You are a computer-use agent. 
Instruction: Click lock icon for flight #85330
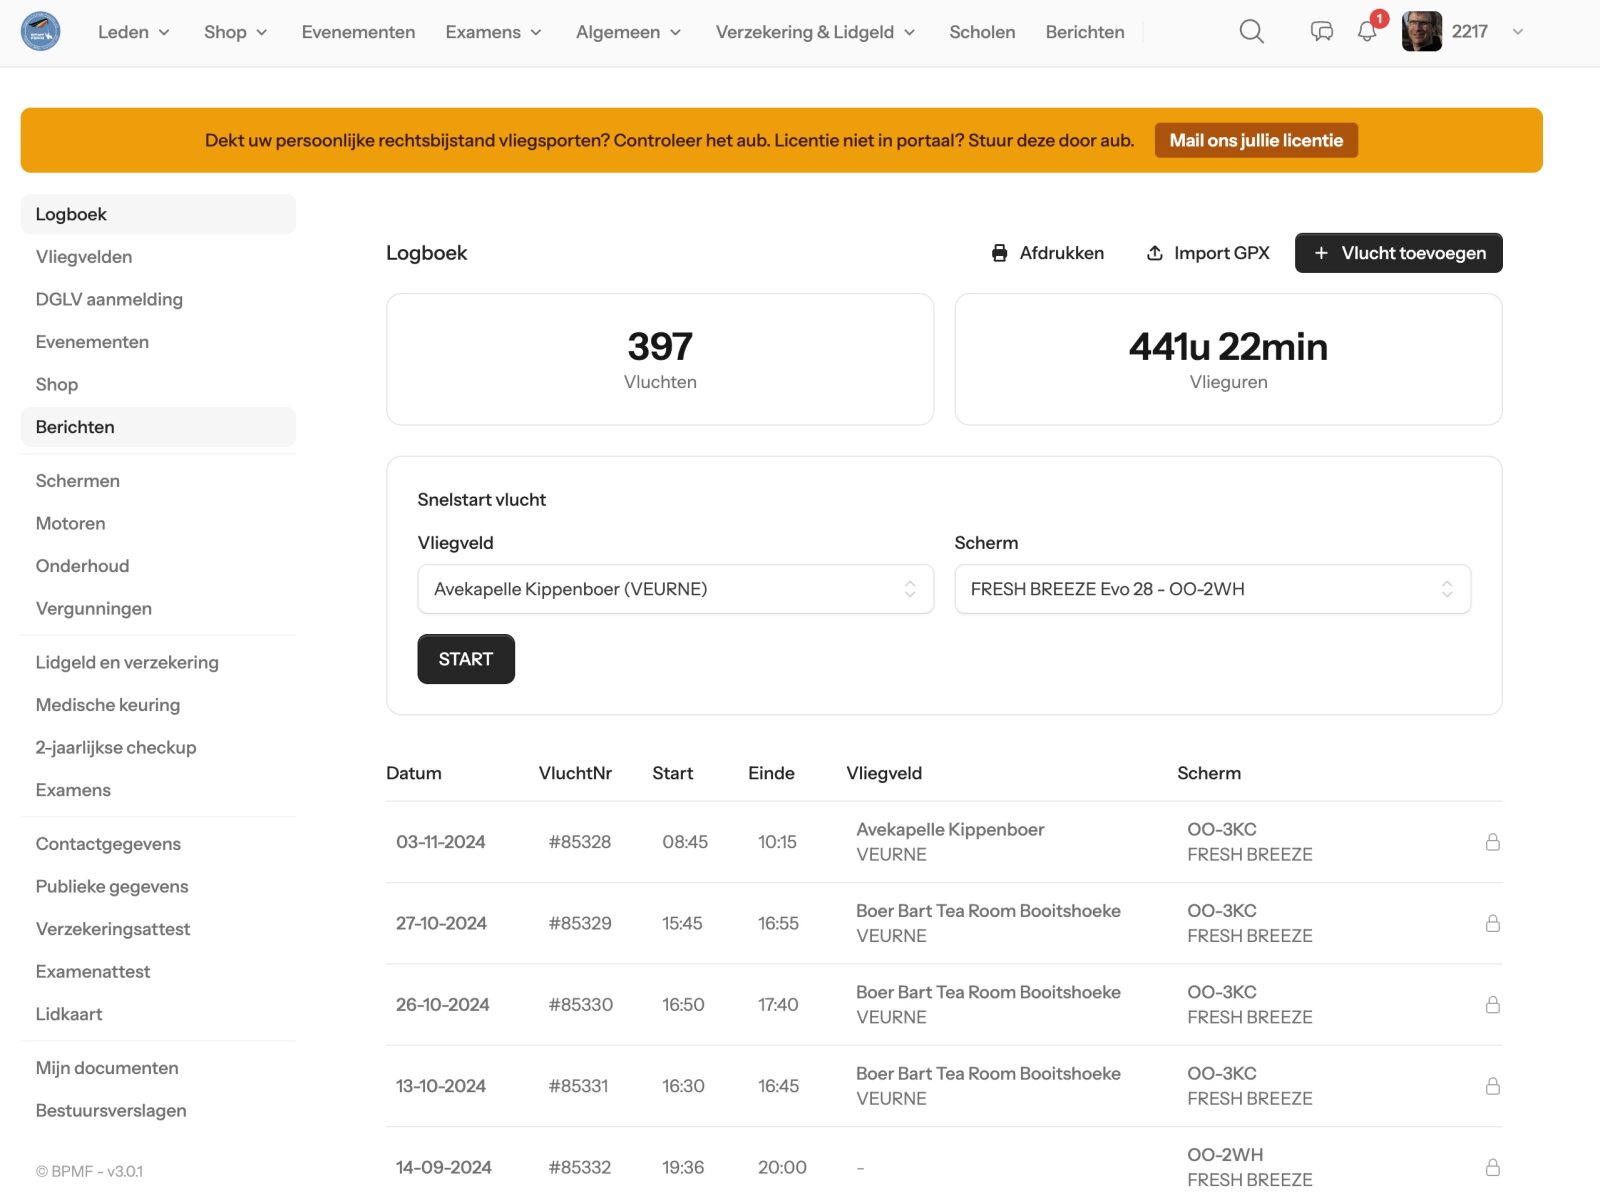click(1492, 1004)
